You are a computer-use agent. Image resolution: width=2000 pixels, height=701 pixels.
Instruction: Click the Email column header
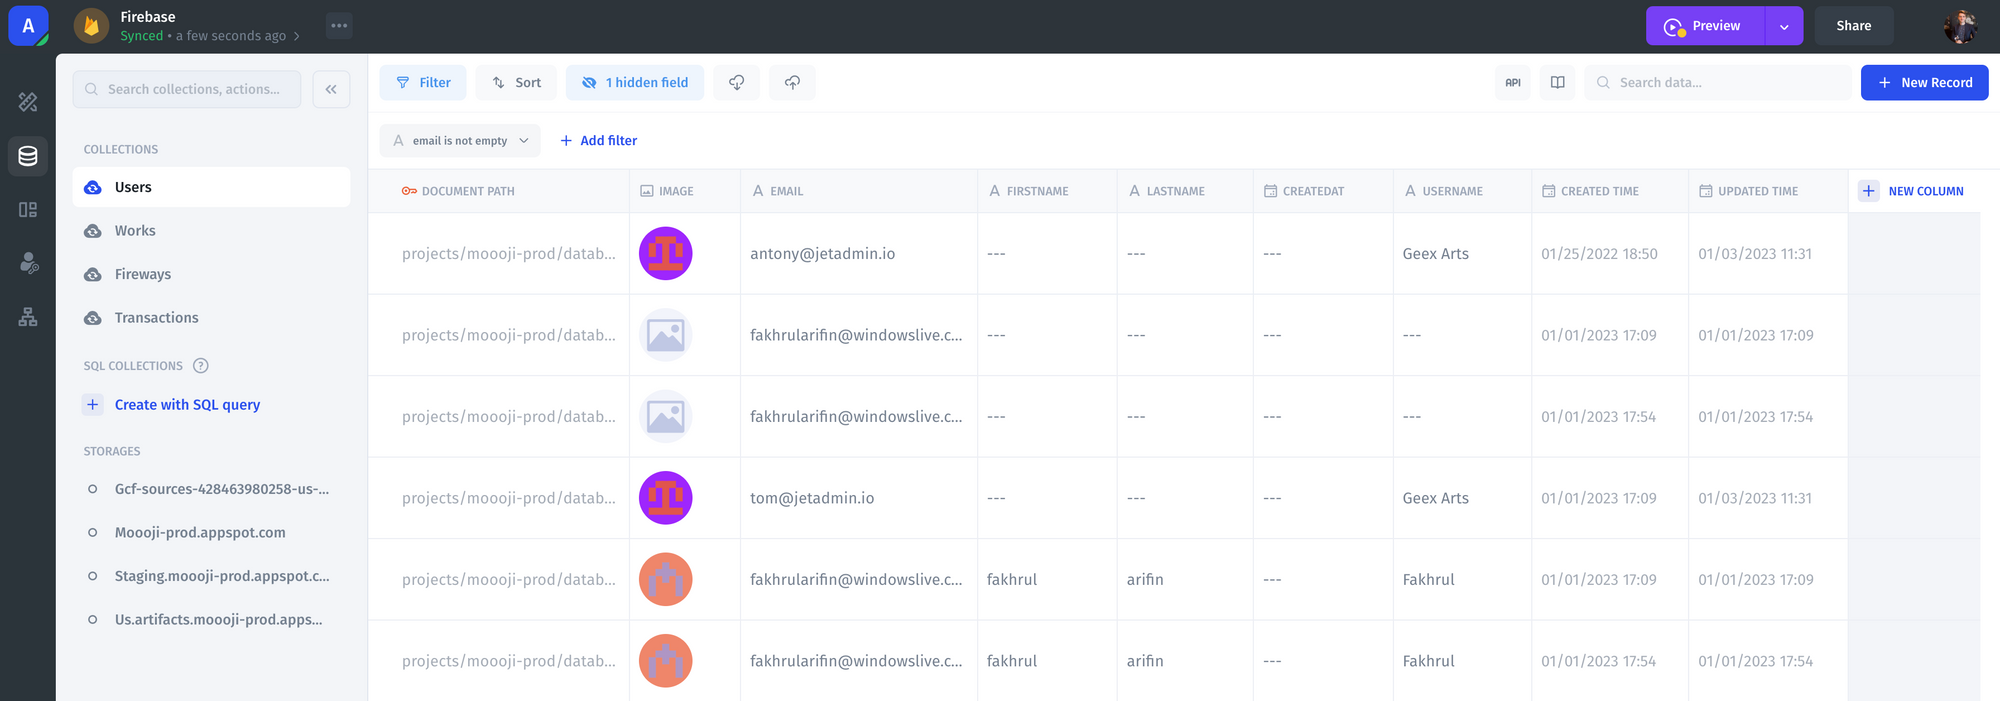[x=859, y=191]
